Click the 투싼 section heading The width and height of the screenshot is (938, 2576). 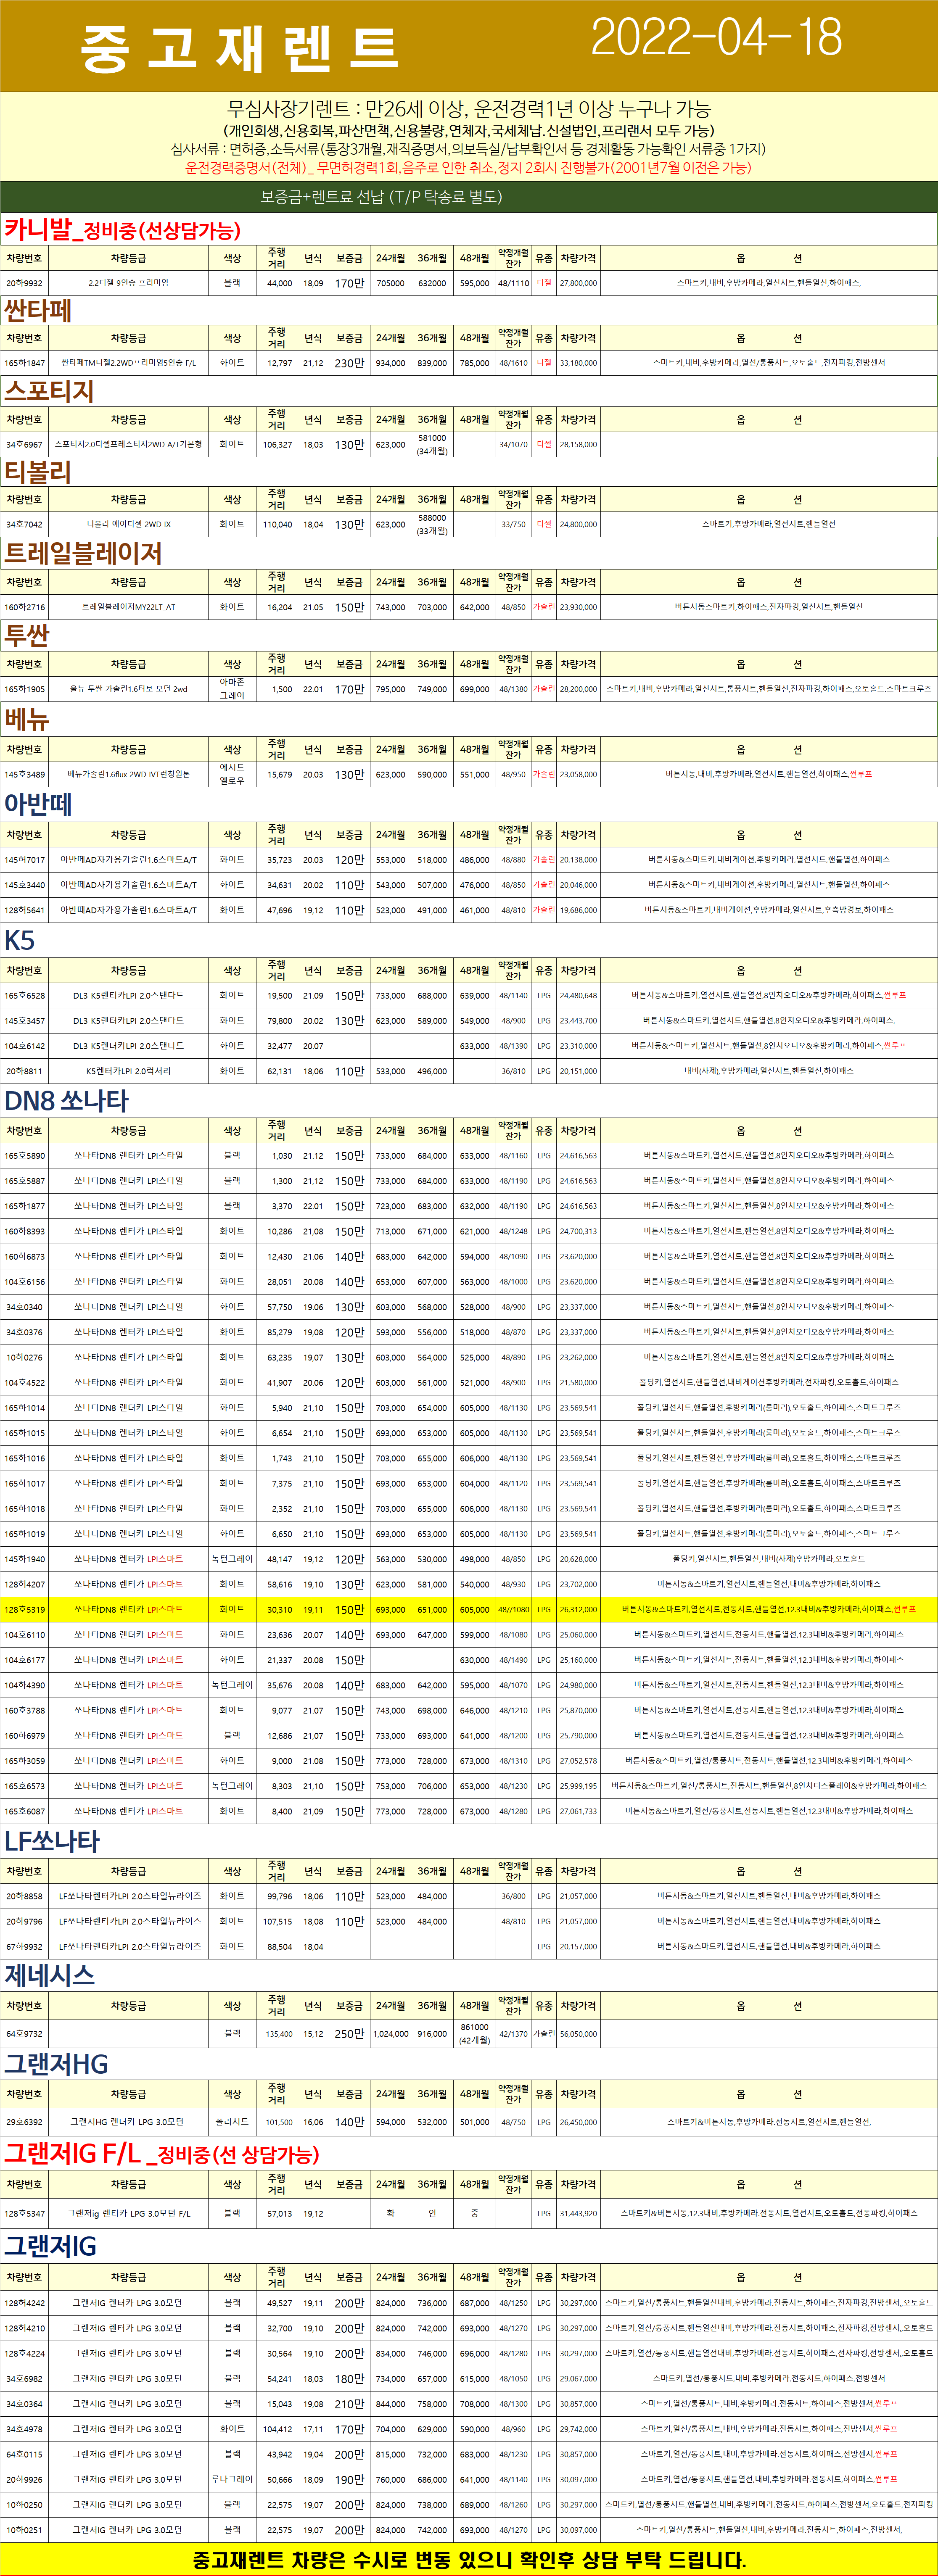coord(27,635)
